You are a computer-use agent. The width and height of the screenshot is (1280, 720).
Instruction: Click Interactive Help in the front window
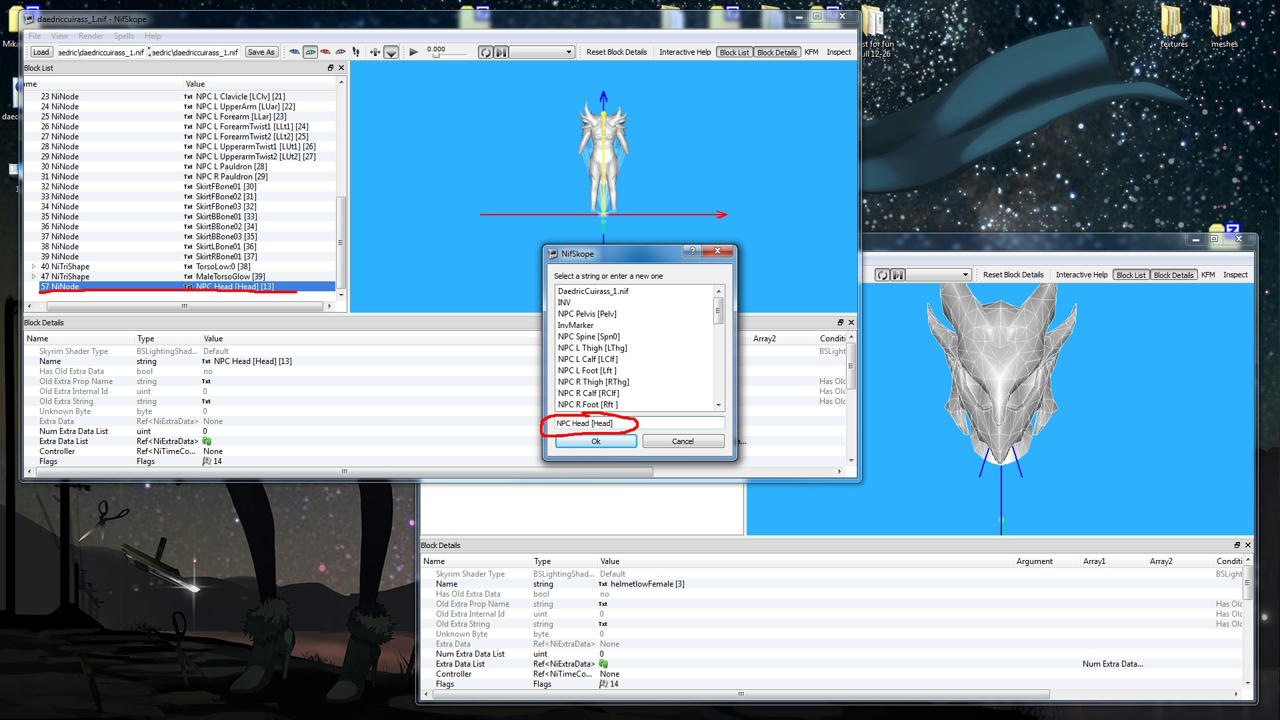[685, 52]
